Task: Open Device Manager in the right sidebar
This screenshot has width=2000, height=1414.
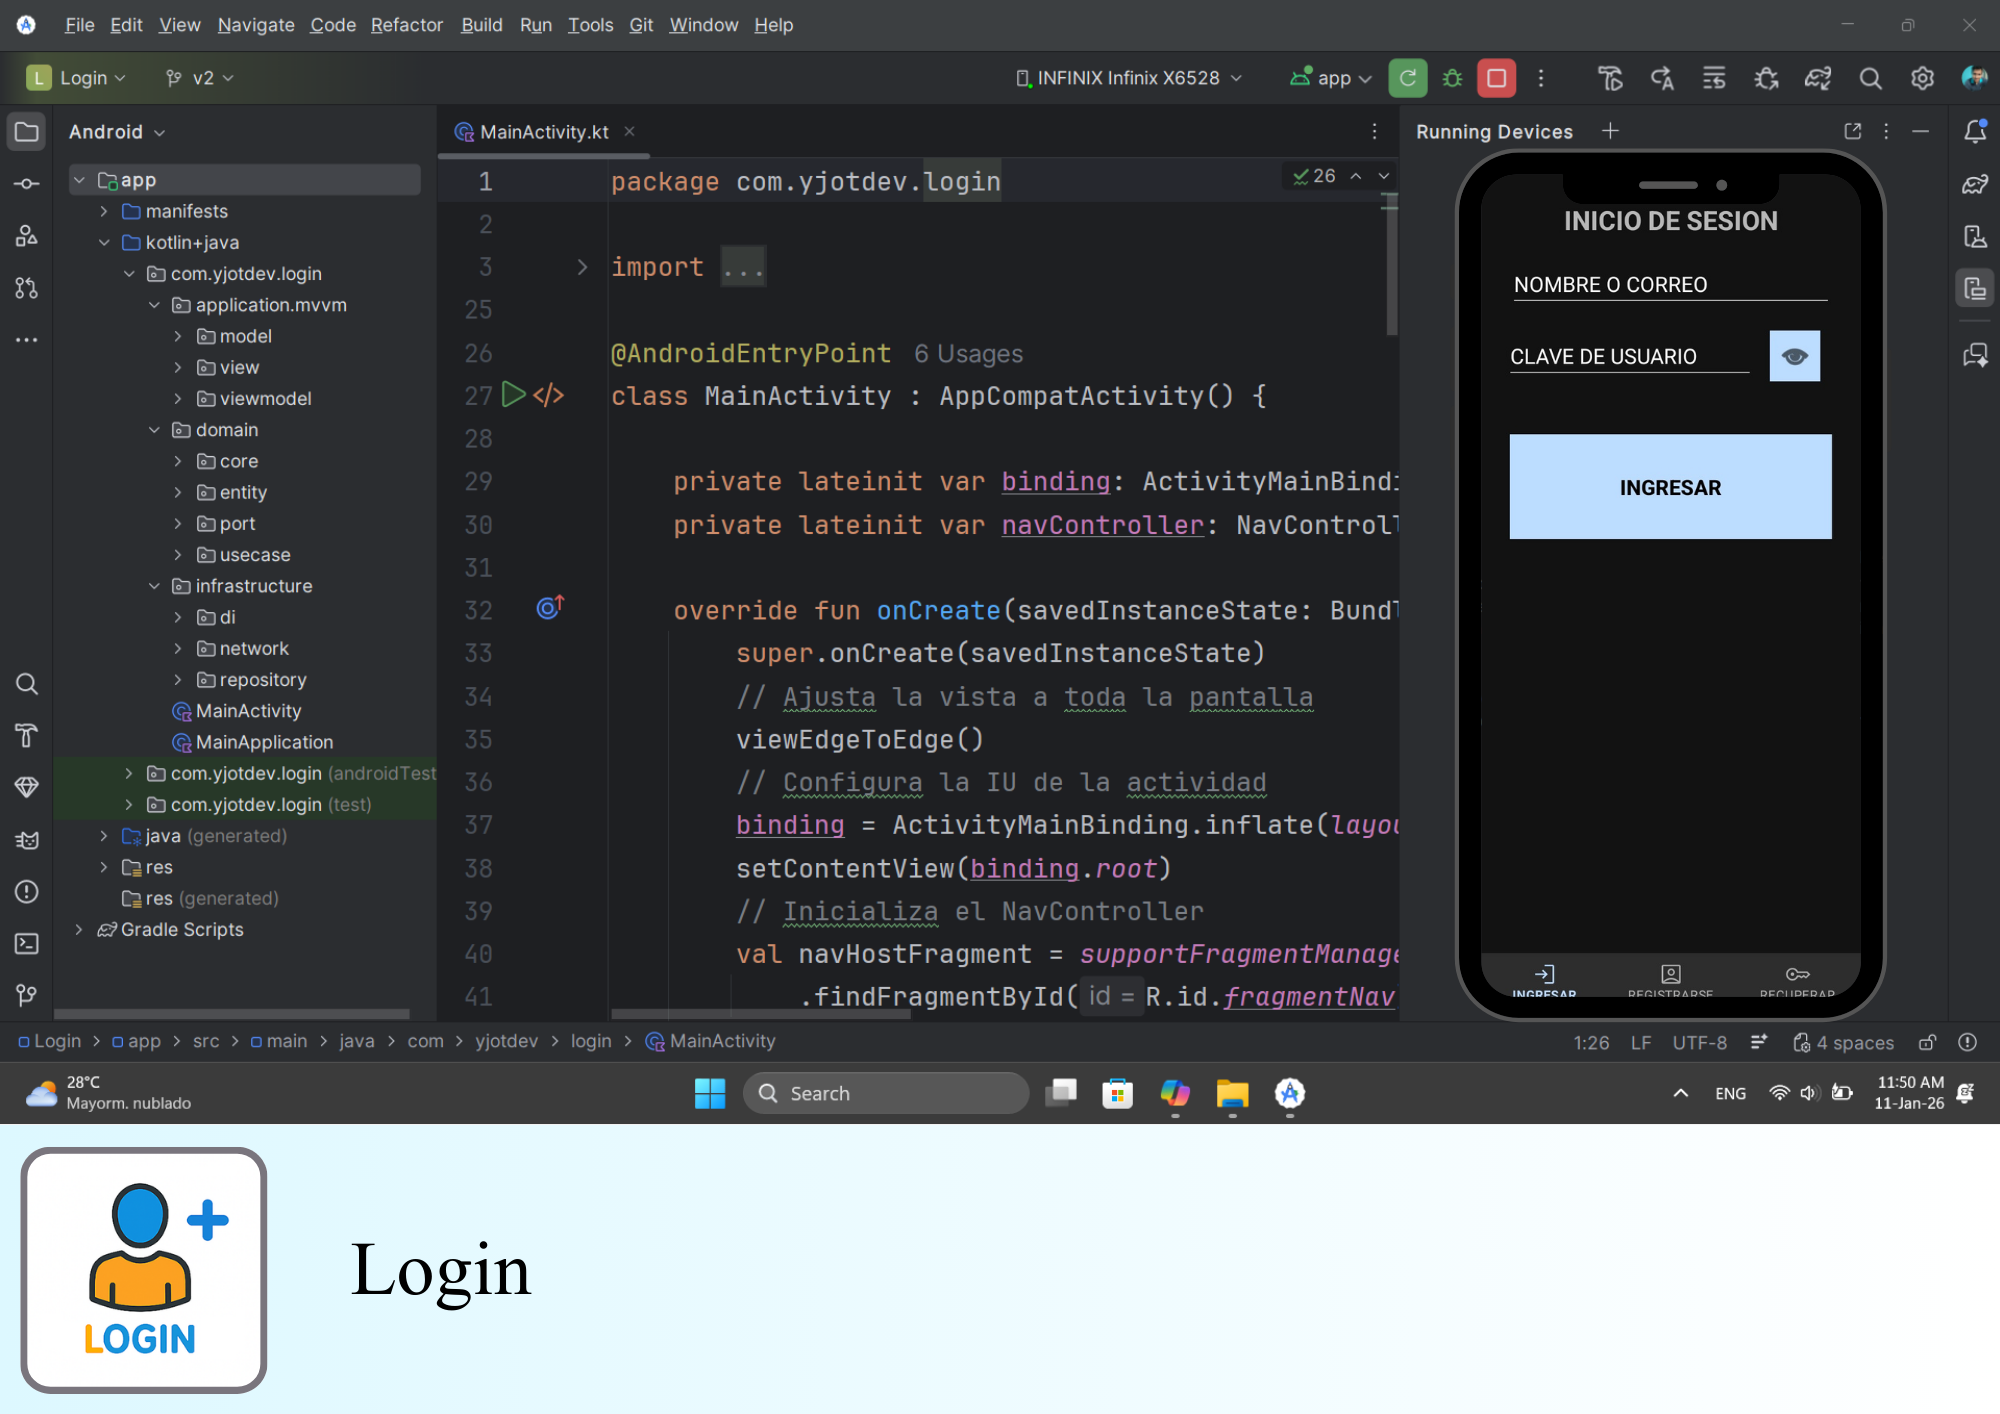Action: click(x=1974, y=237)
